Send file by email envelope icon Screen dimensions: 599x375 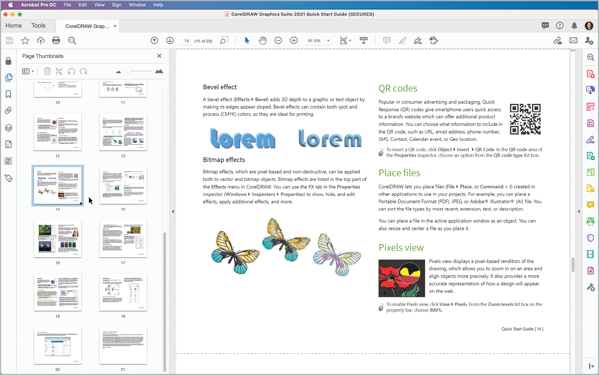573,40
